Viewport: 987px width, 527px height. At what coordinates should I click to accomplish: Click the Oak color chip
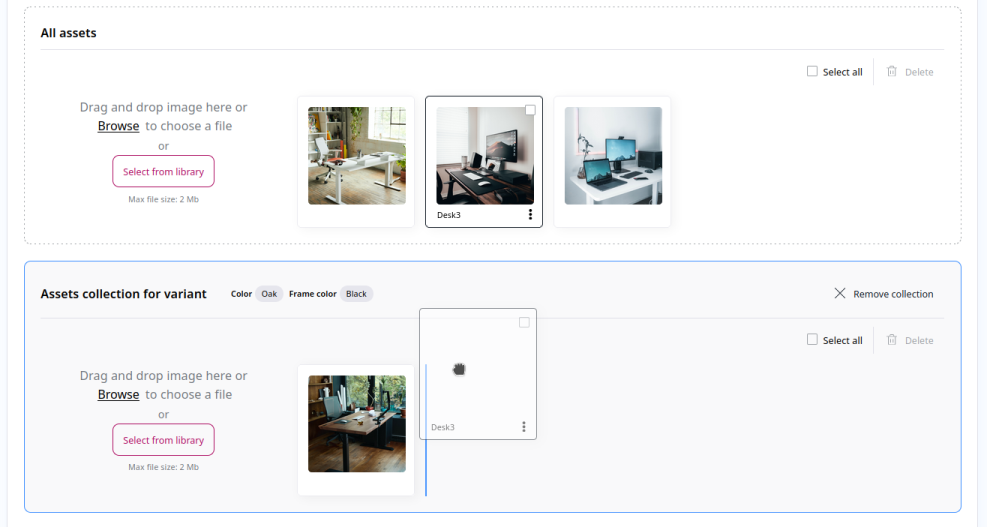[269, 294]
